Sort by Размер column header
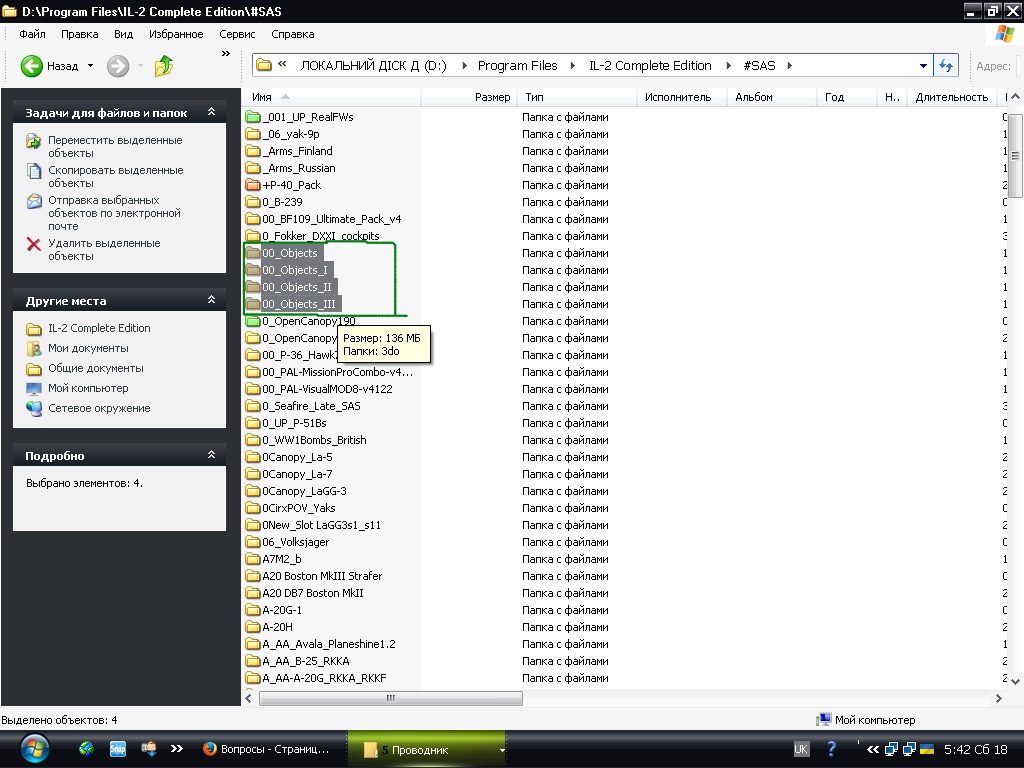This screenshot has height=768, width=1024. coord(468,97)
